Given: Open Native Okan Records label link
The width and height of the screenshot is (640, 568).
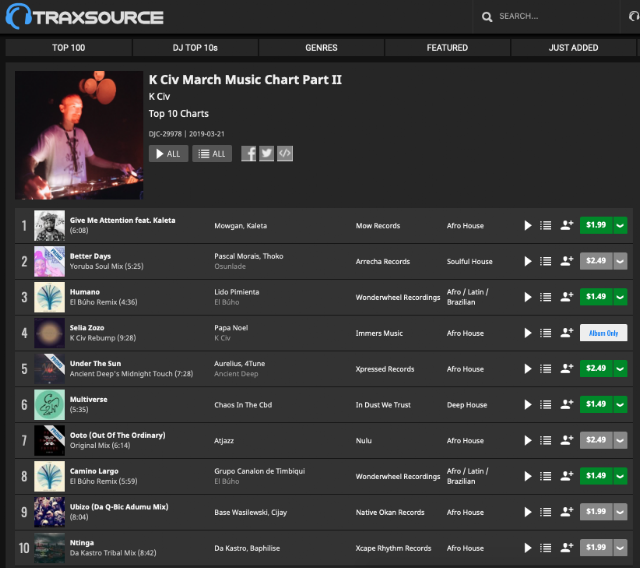Looking at the screenshot, I should point(390,512).
